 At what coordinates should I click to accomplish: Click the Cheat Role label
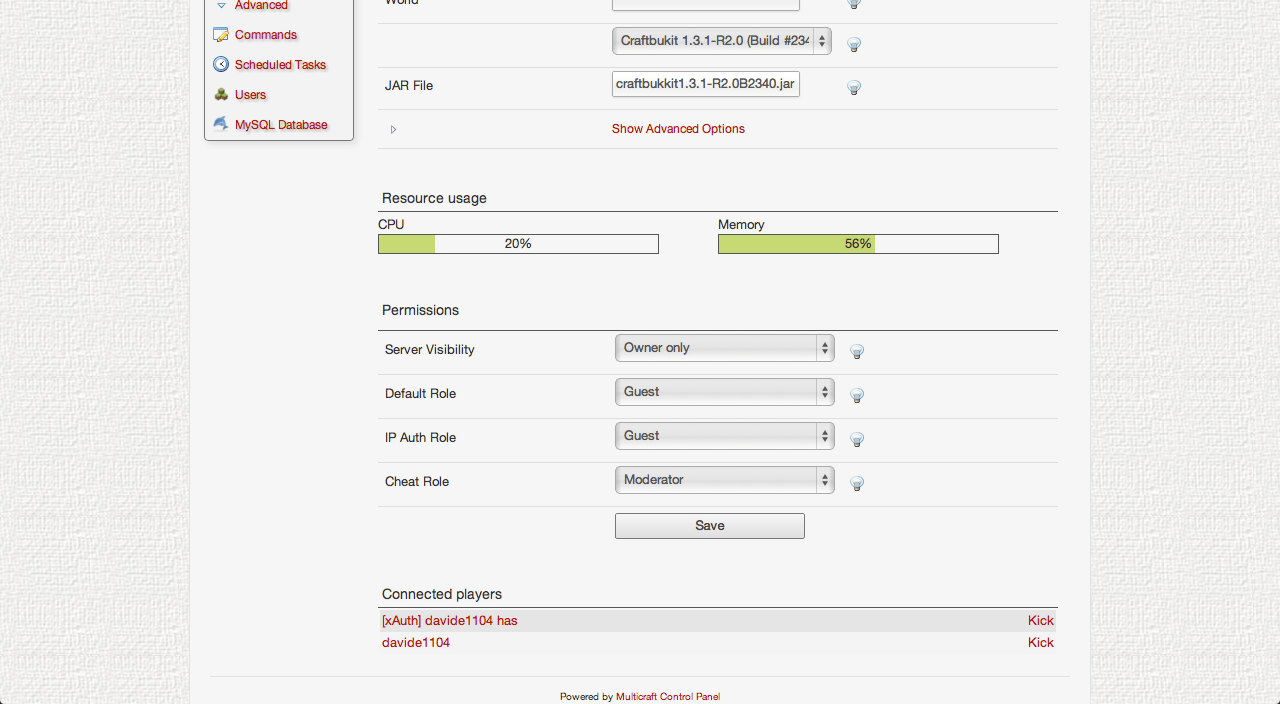tap(417, 482)
